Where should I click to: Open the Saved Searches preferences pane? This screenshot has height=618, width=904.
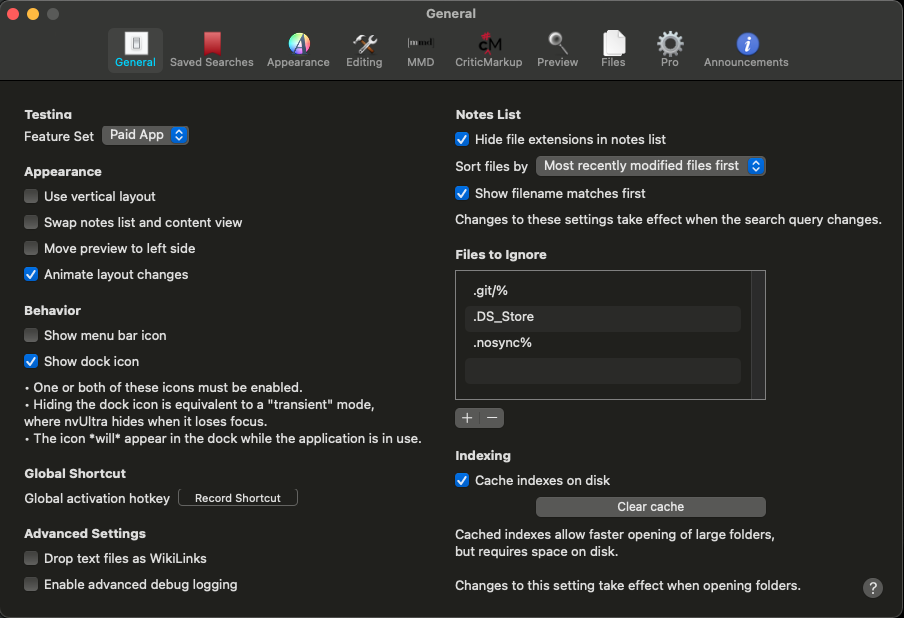211,50
